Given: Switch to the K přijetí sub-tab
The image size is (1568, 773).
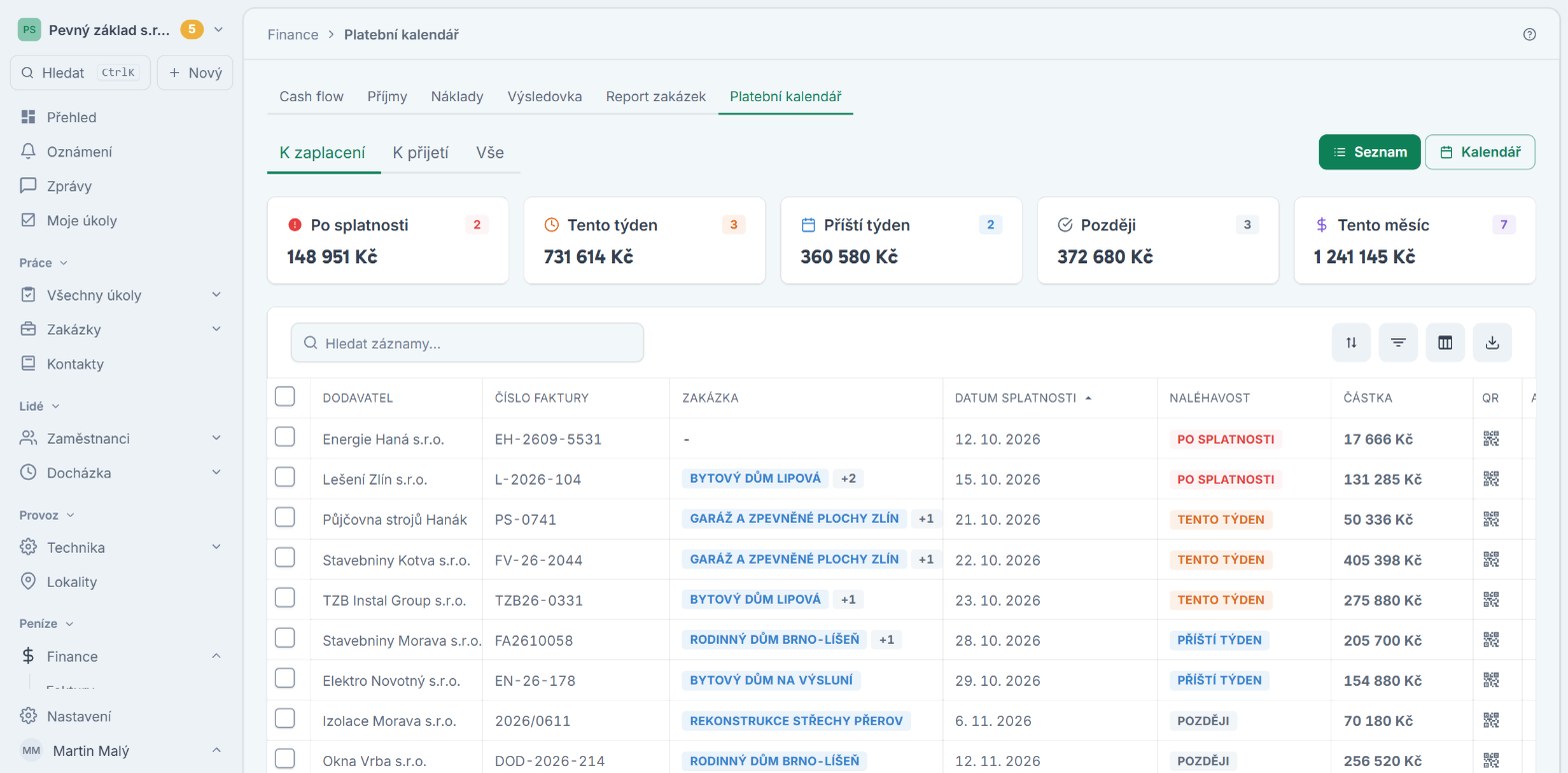Looking at the screenshot, I should (x=420, y=153).
